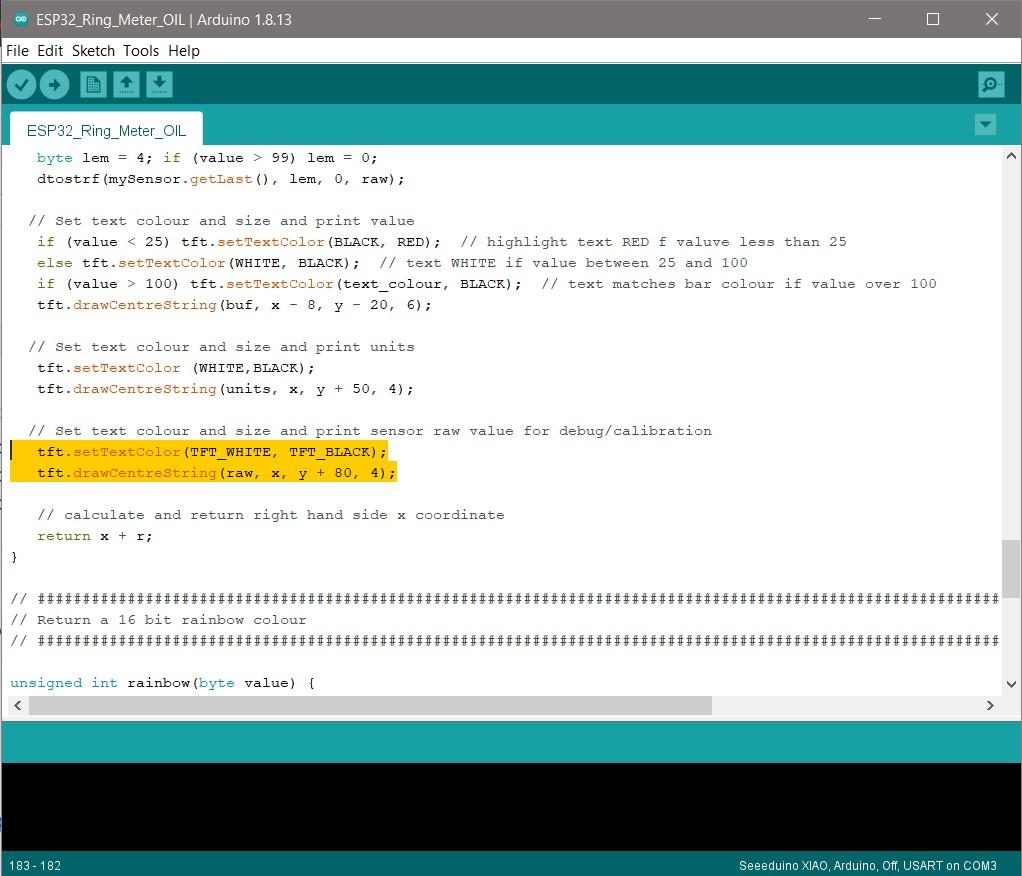Click the Verify (checkmark) button to compile

21,84
